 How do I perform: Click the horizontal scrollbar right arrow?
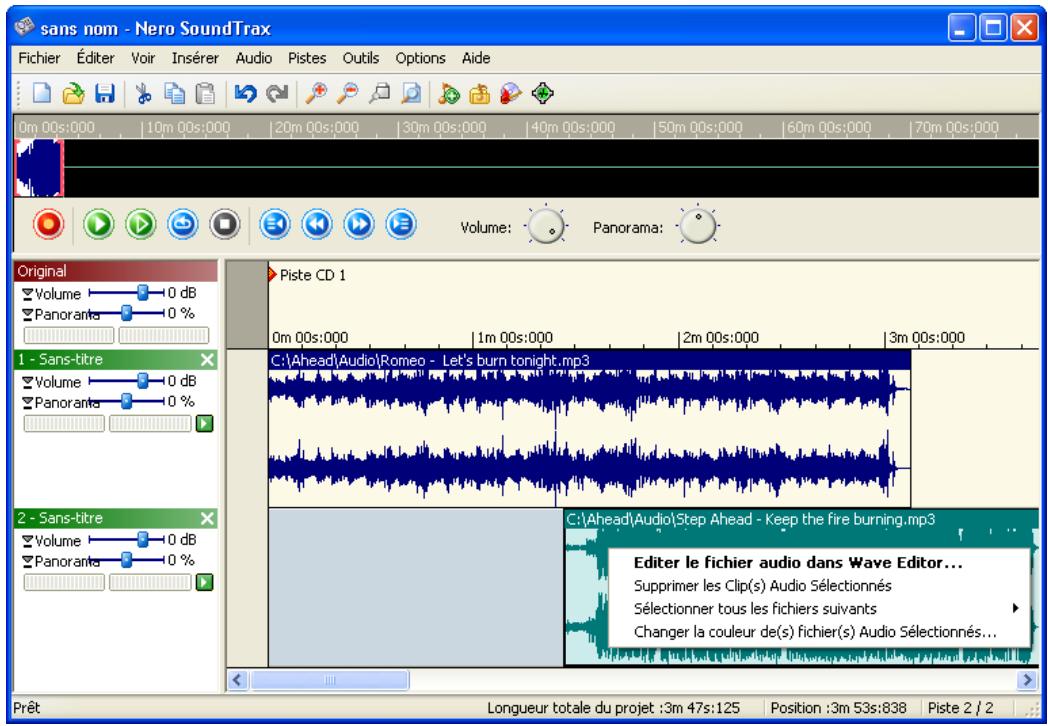[1027, 681]
